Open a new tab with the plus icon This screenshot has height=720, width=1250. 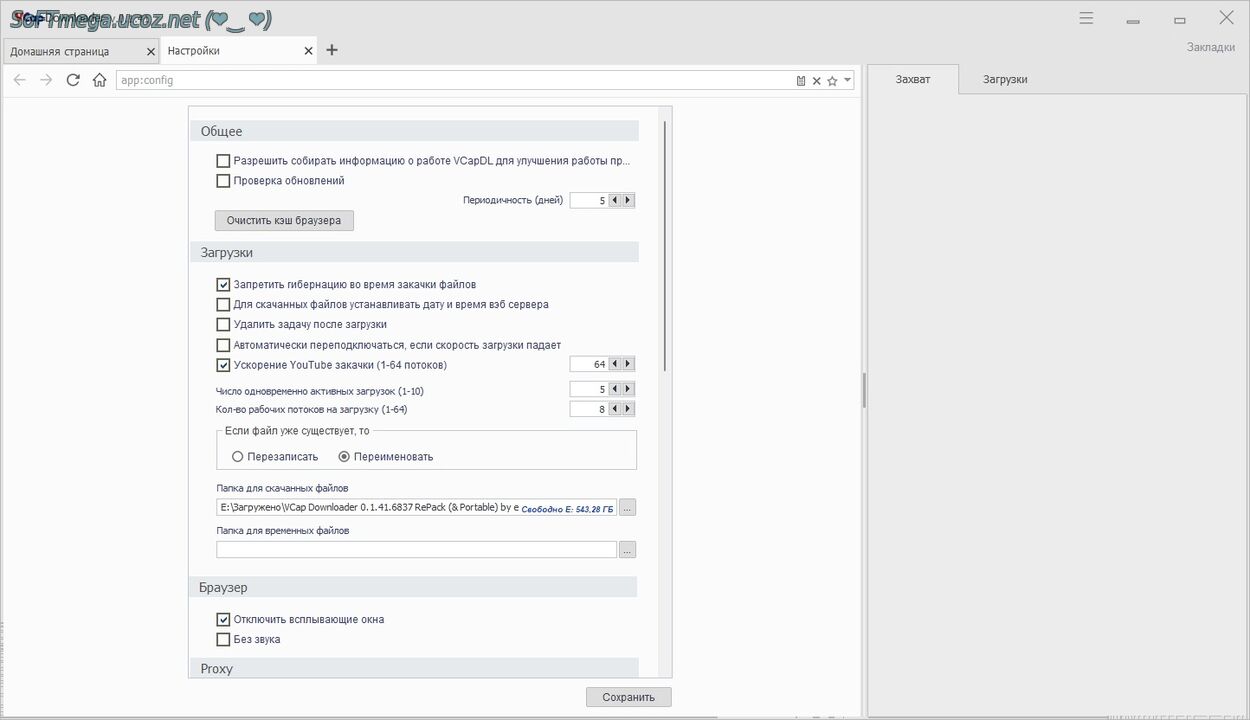pos(332,50)
